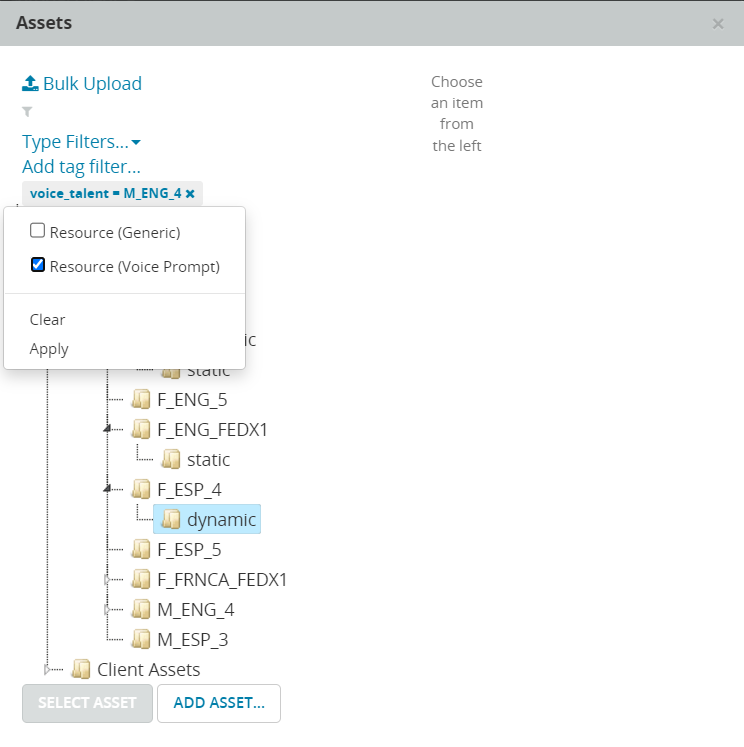
Task: Choose Clear in the filter menu
Action: 47,320
